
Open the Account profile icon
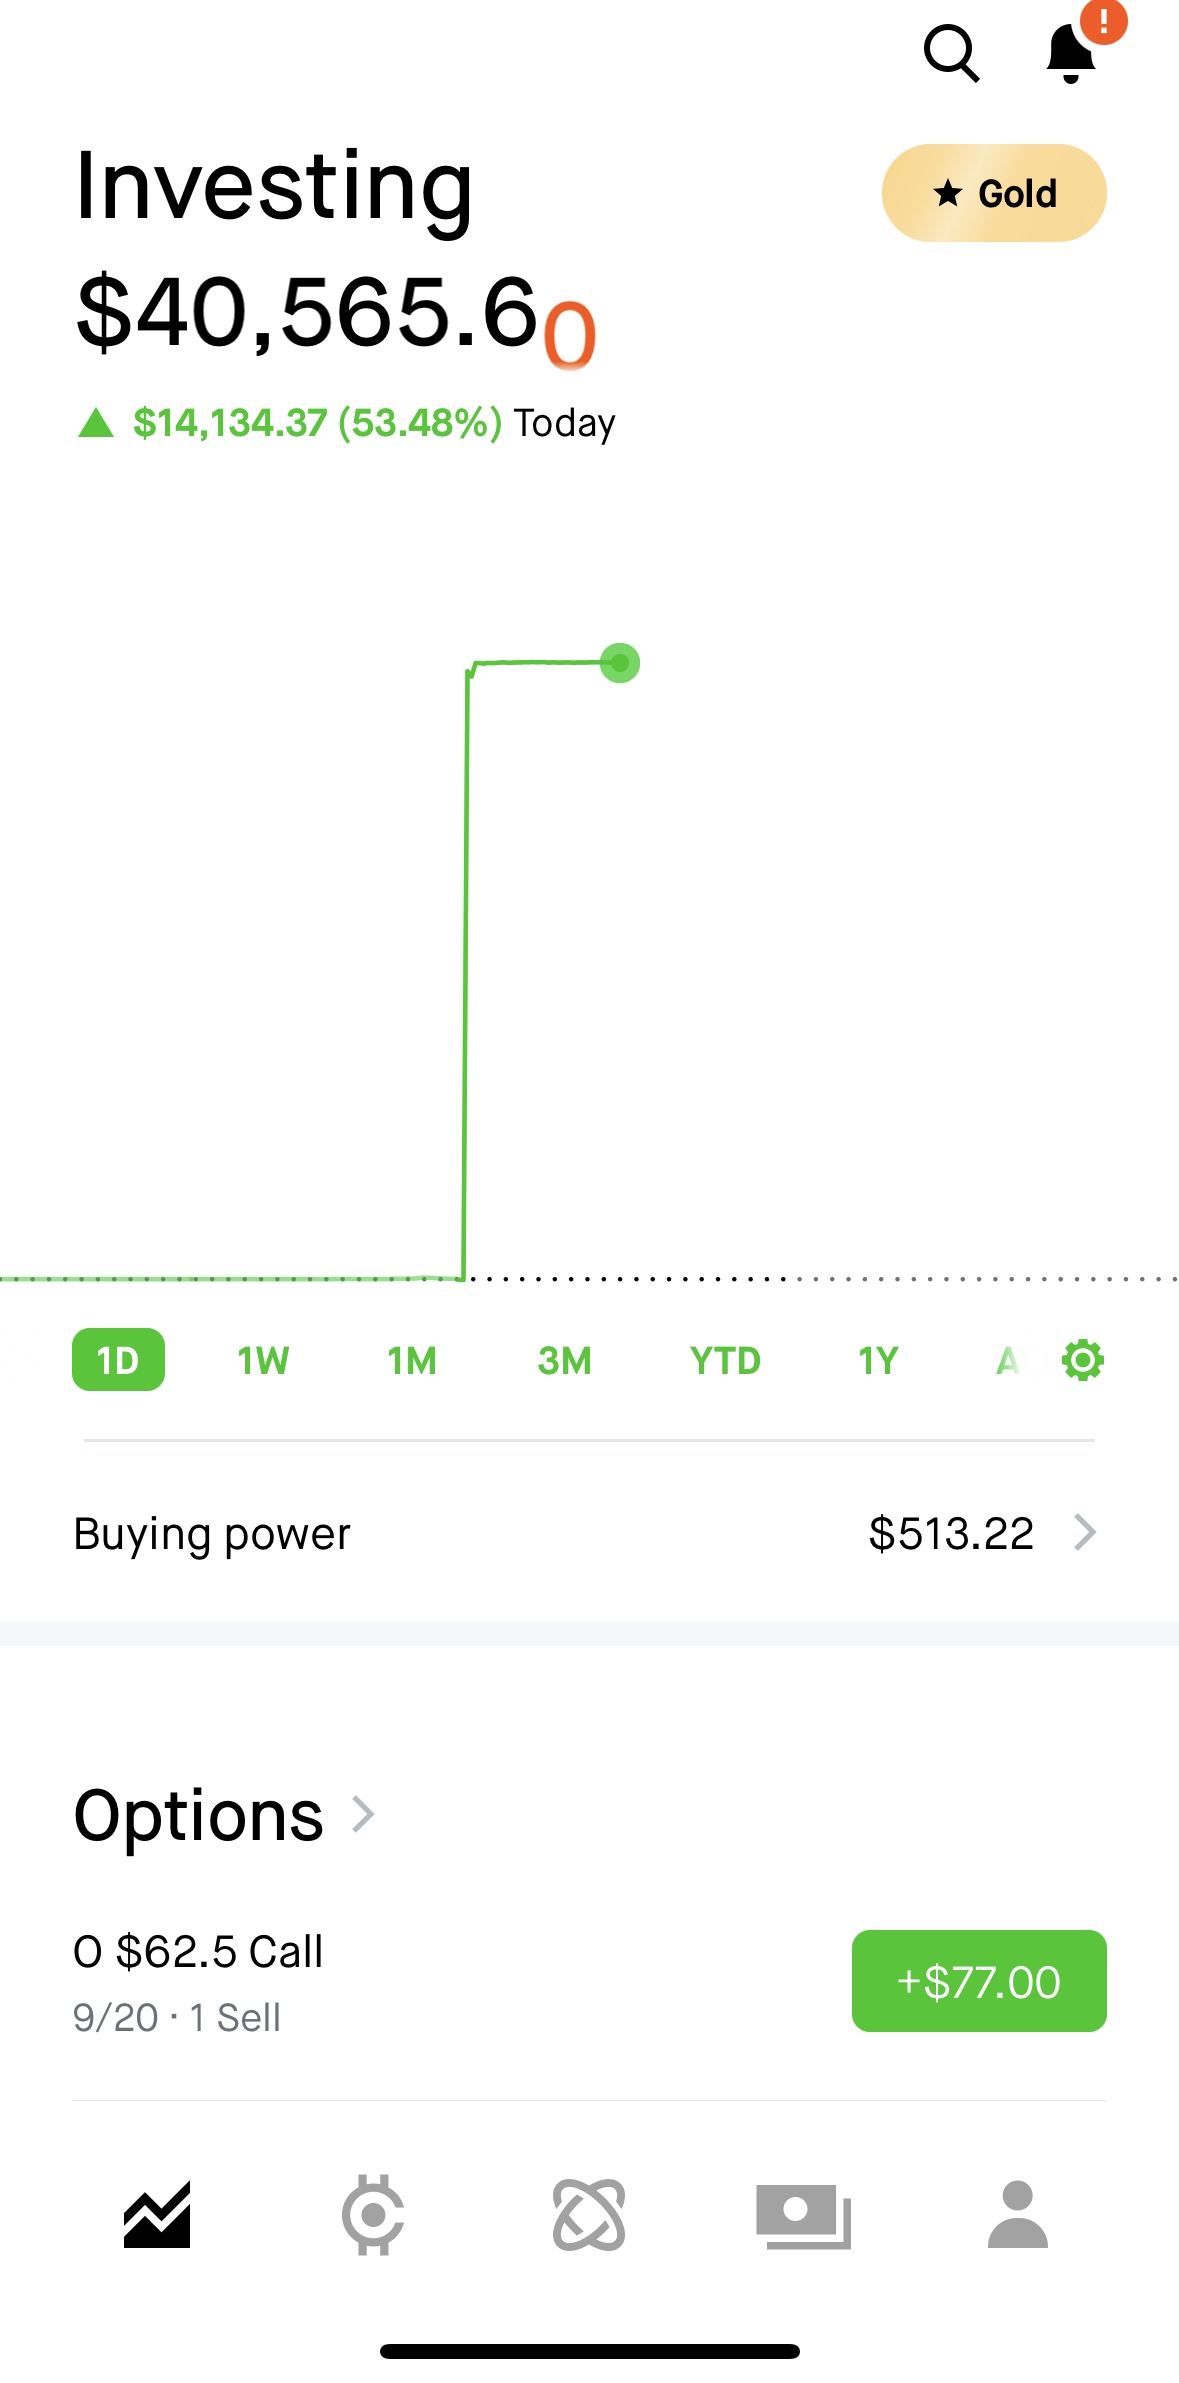point(1018,2215)
